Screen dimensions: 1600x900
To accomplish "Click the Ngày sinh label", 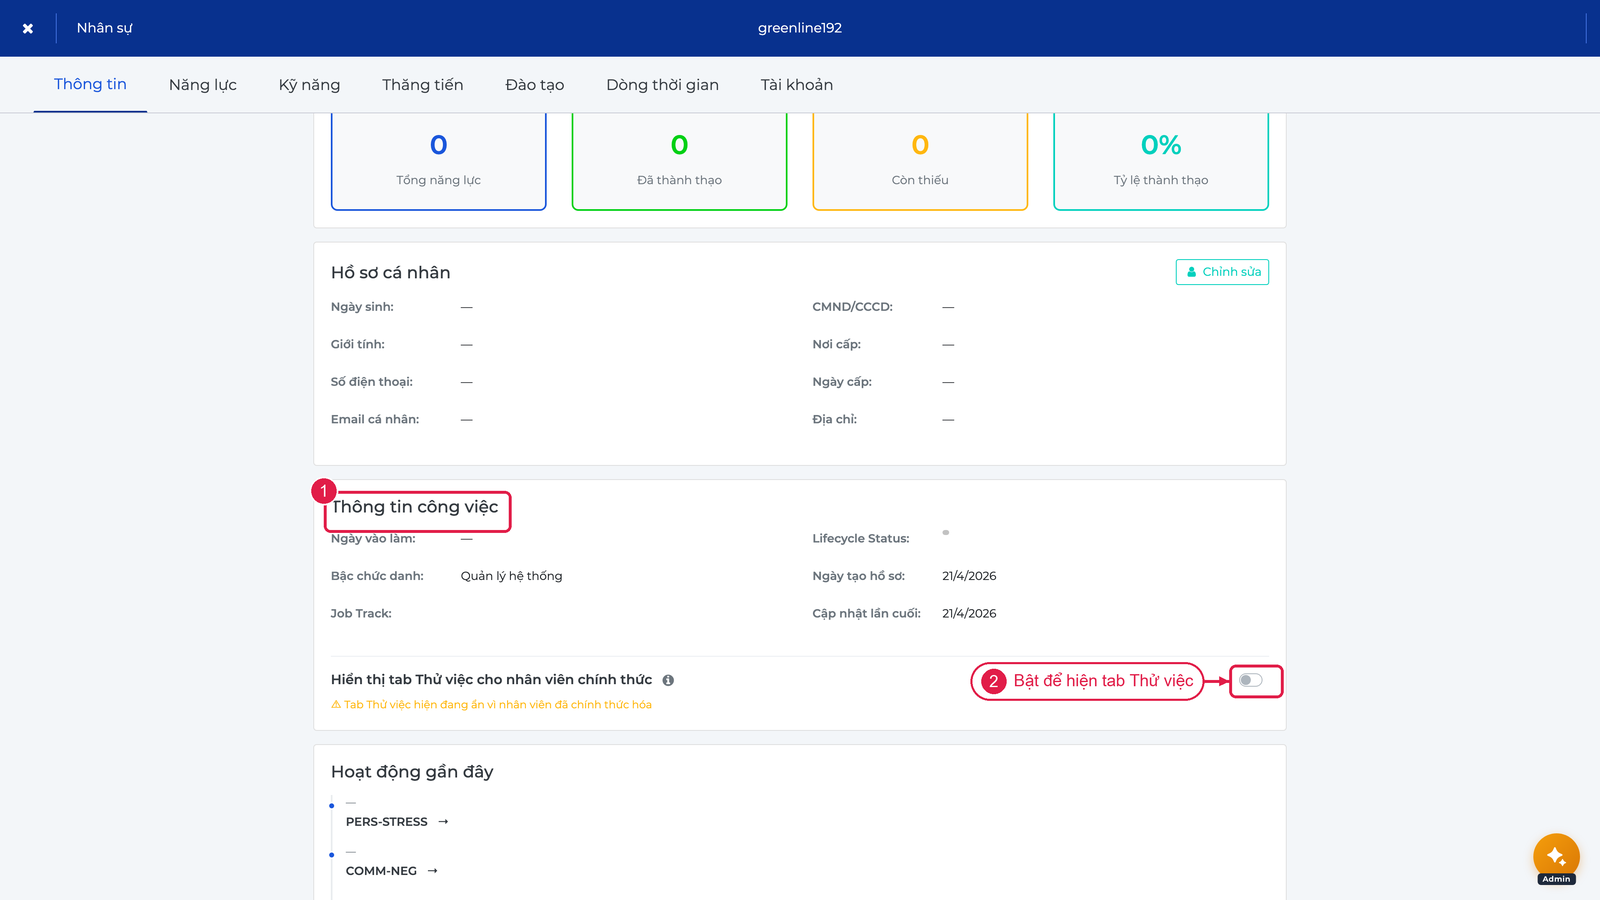I will (x=362, y=307).
